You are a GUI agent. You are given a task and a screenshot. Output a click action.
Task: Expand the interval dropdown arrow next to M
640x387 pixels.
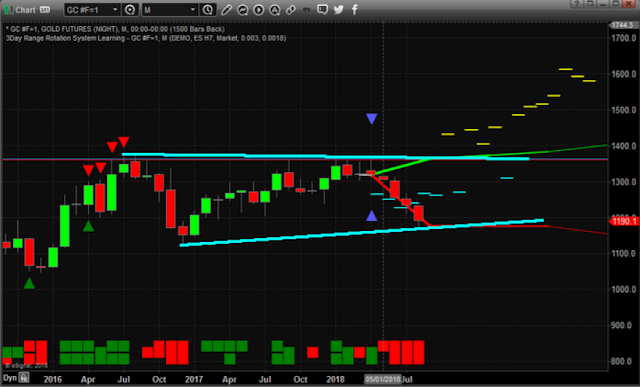point(193,9)
